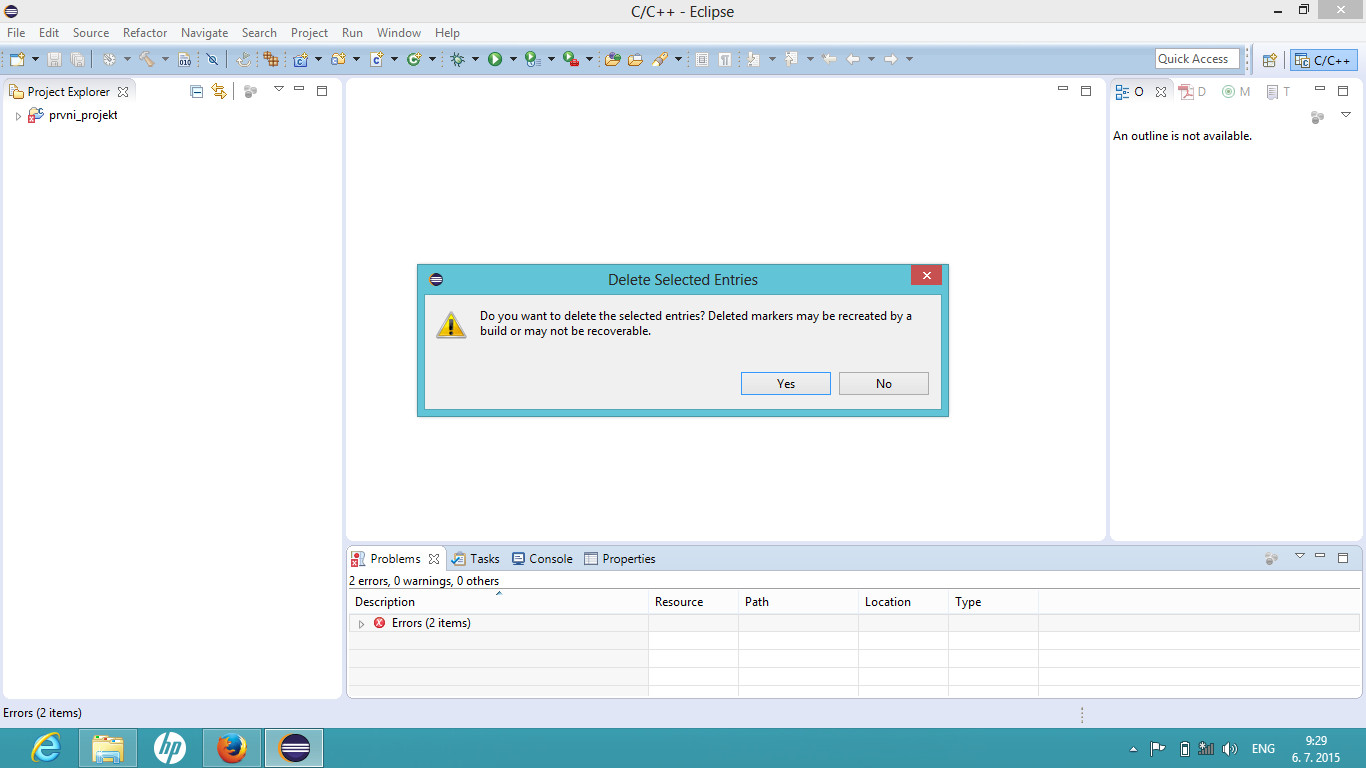This screenshot has width=1366, height=768.
Task: Click the Build hammer icon
Action: 147,60
